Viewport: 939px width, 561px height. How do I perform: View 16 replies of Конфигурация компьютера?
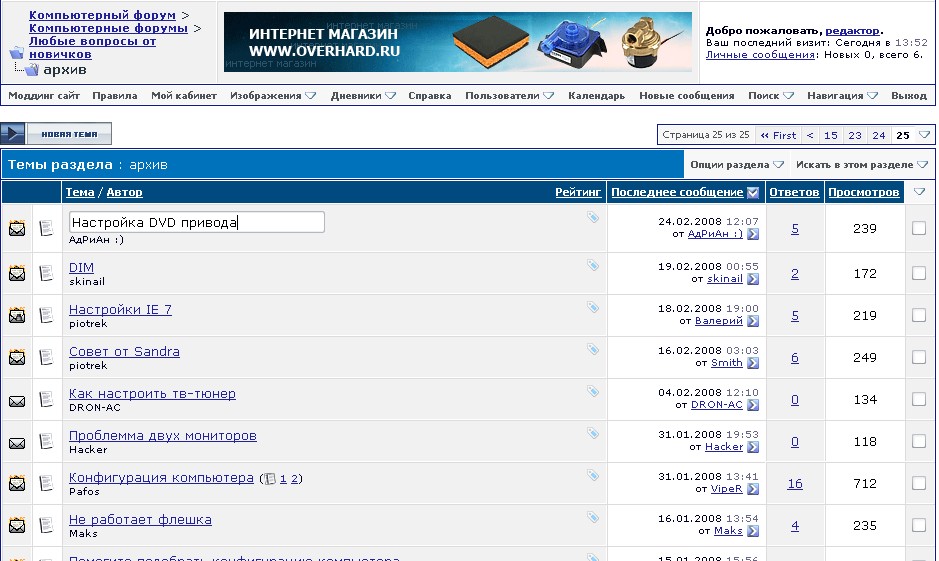click(795, 484)
